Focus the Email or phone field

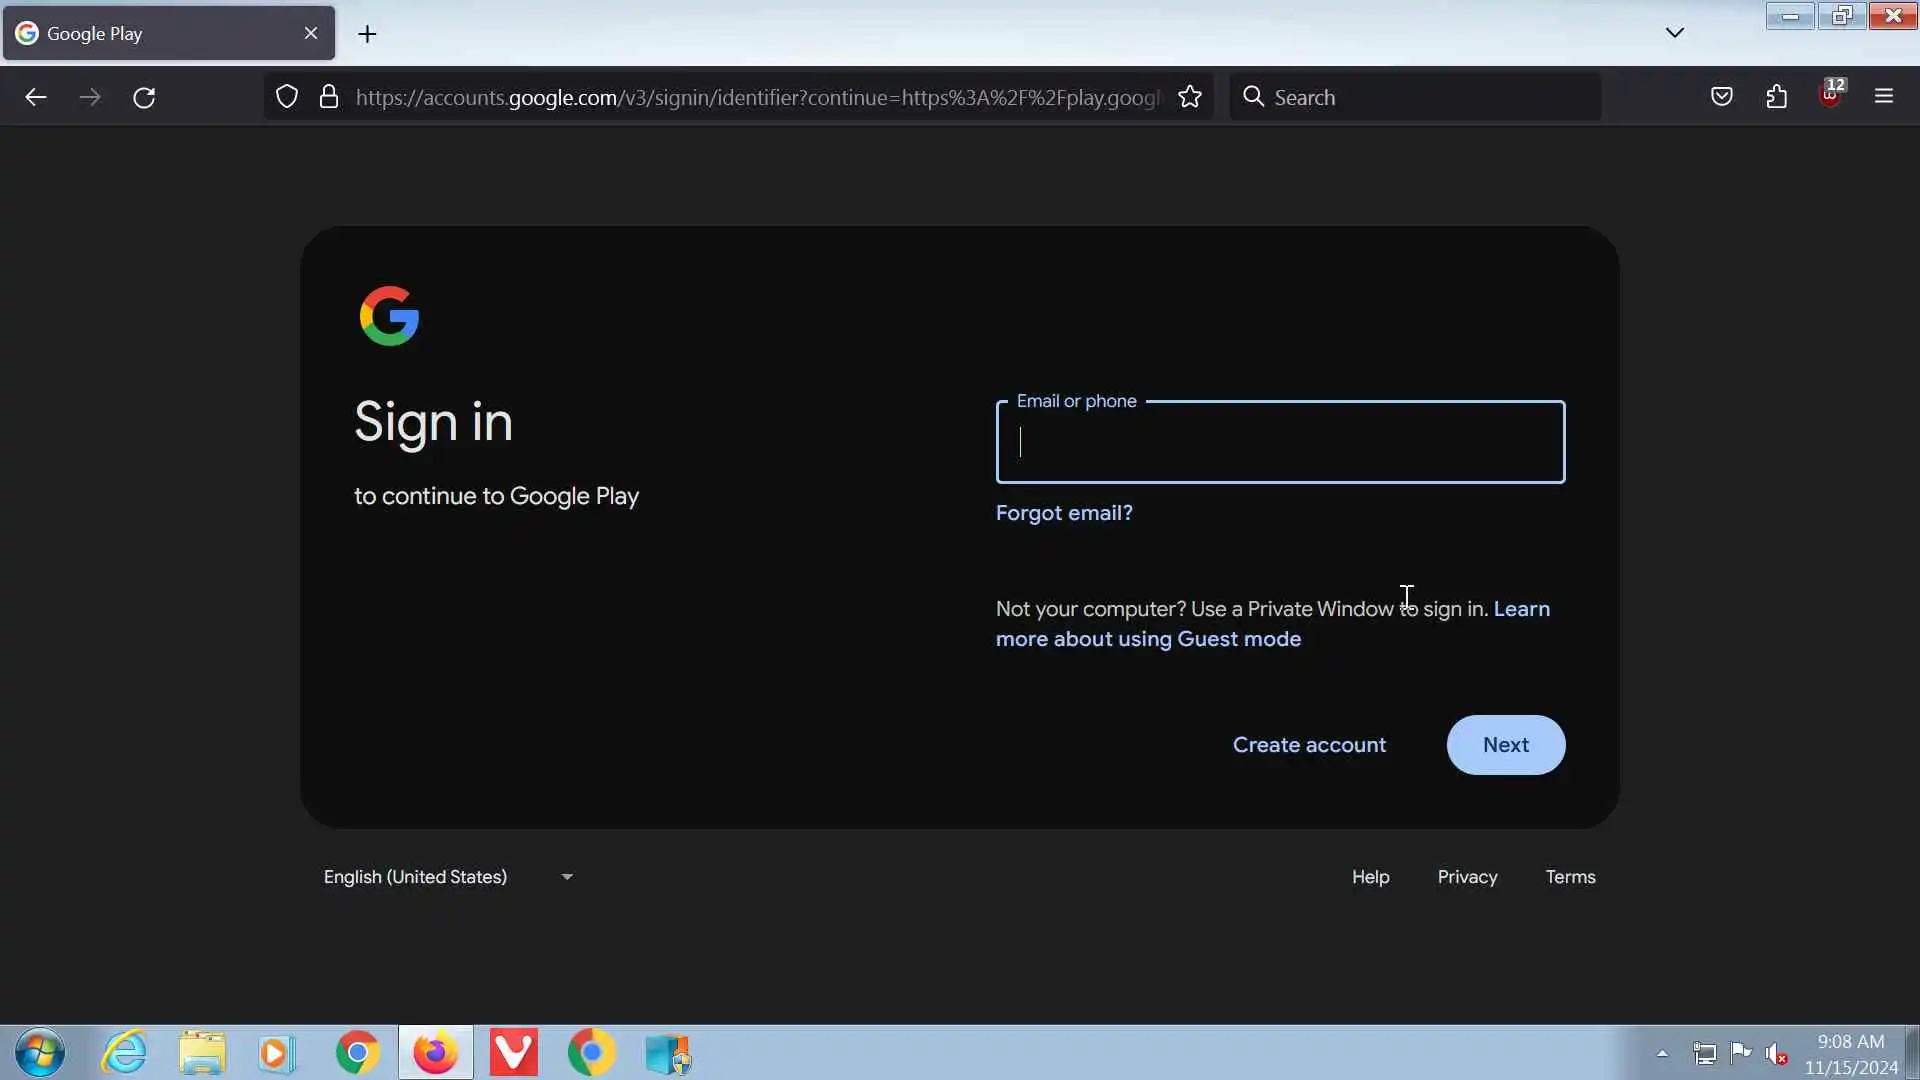pyautogui.click(x=1280, y=443)
